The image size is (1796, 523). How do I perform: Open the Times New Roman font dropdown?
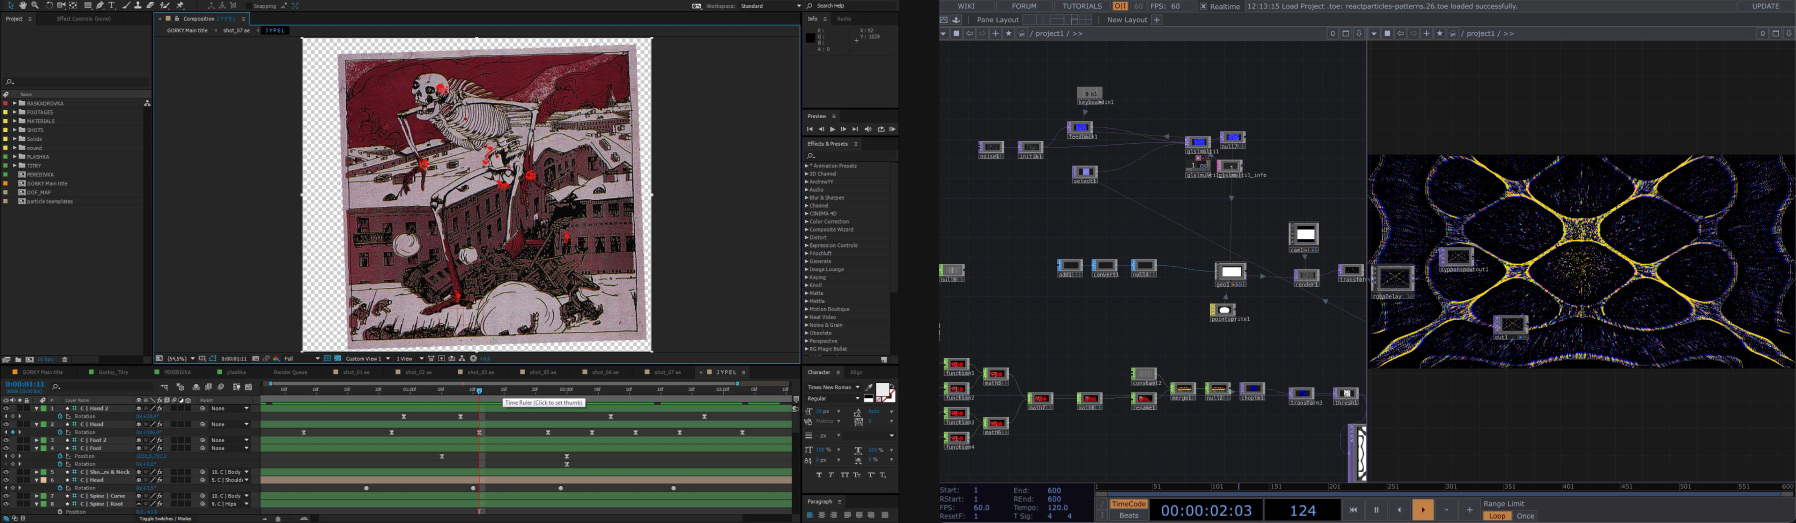[834, 387]
